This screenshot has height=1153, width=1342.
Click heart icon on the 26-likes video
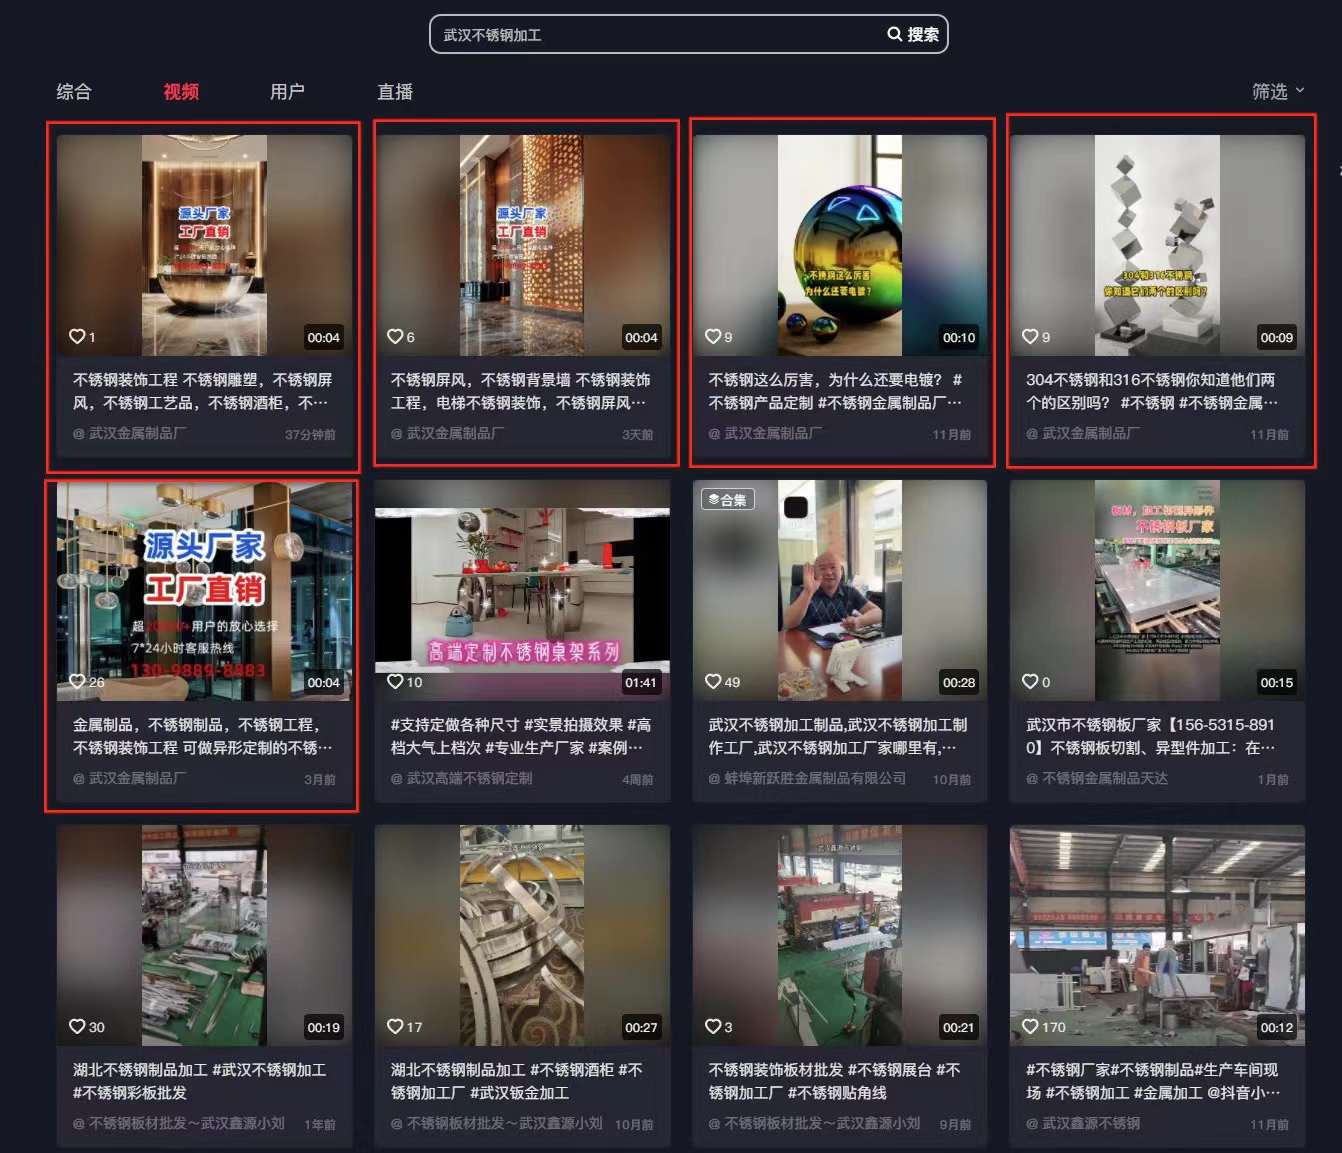pyautogui.click(x=77, y=682)
